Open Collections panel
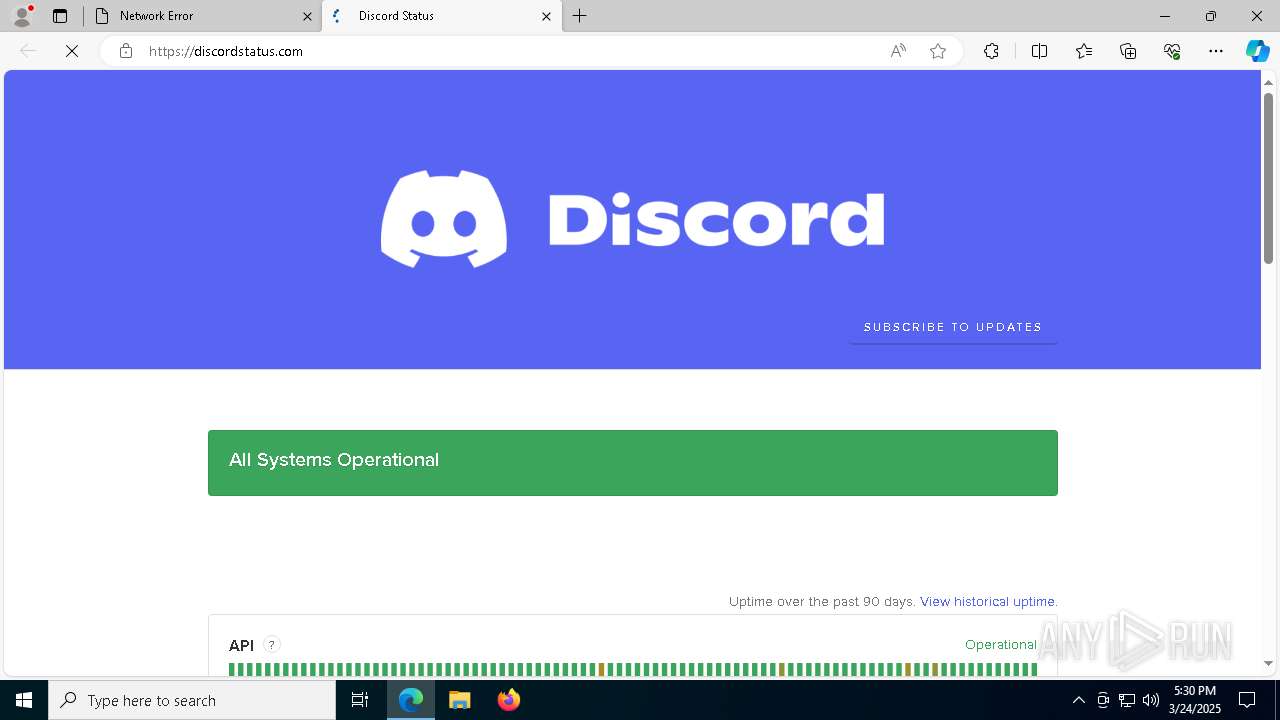Image resolution: width=1280 pixels, height=720 pixels. coord(1128,51)
